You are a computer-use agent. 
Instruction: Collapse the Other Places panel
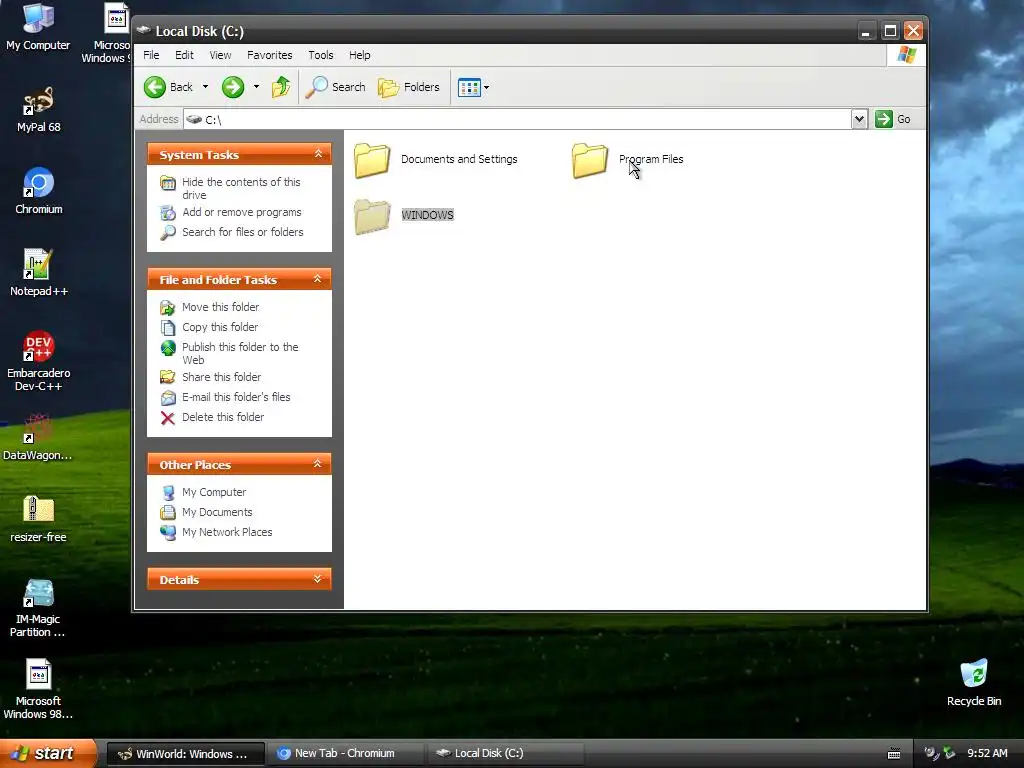coord(317,464)
